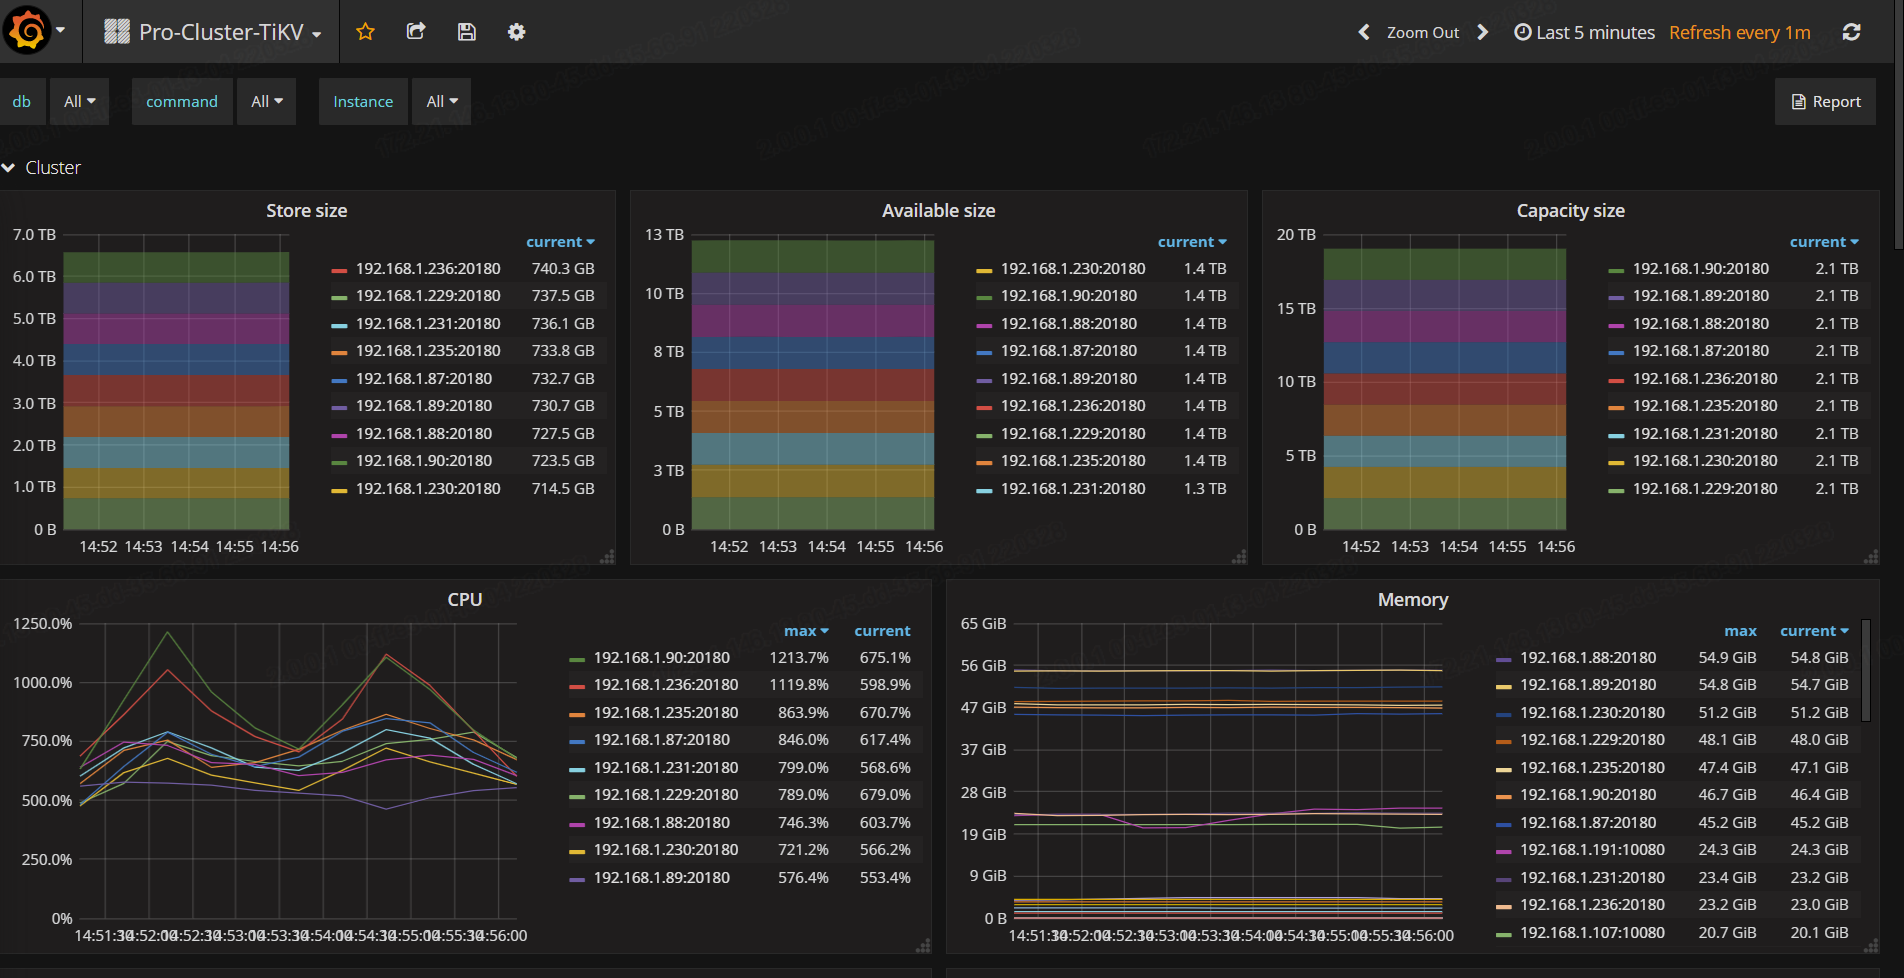Click color swatch for 192.168.1.230:20180 in Available size
1904x978 pixels.
coord(984,270)
